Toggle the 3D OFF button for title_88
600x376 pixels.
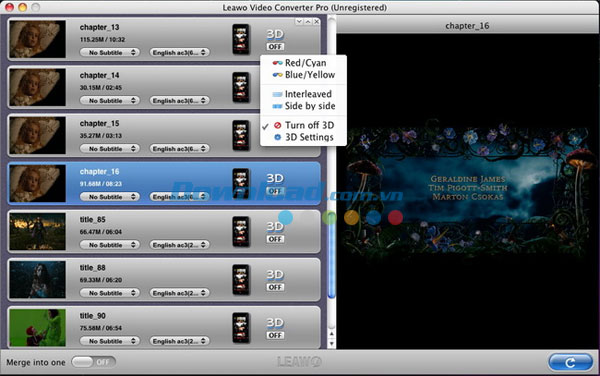pos(275,287)
